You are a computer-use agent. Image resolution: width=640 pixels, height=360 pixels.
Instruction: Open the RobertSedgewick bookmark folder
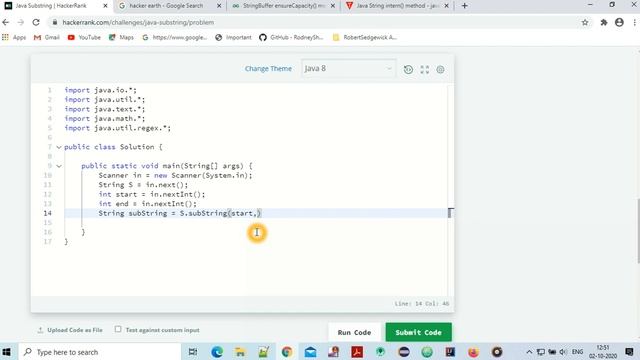pyautogui.click(x=364, y=37)
